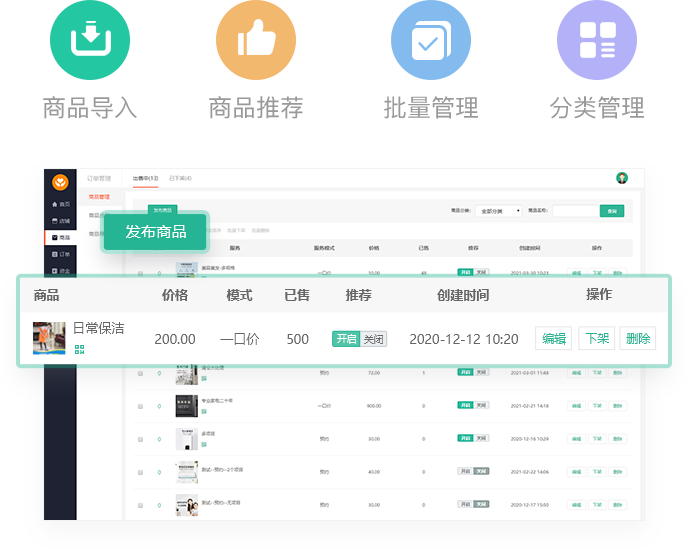Image resolution: width=688 pixels, height=549 pixels.
Task: Tick checkbox of the 2020-12-16 row
Action: (140, 439)
